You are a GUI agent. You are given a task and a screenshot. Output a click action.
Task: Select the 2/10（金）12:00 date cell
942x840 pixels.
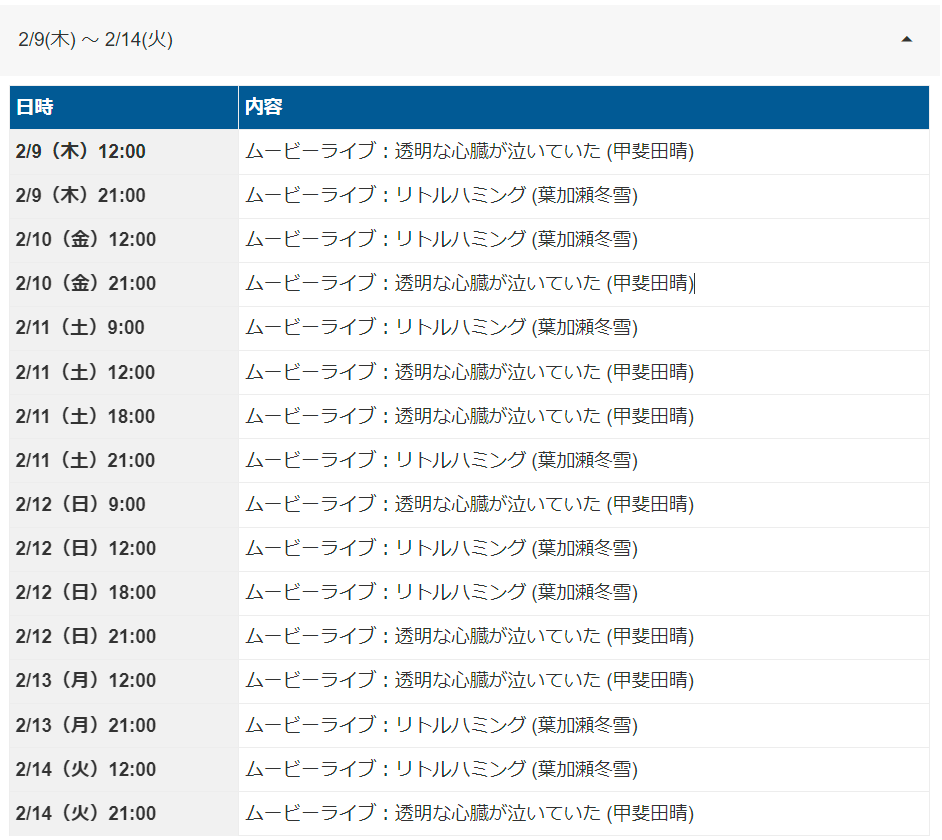(x=124, y=240)
